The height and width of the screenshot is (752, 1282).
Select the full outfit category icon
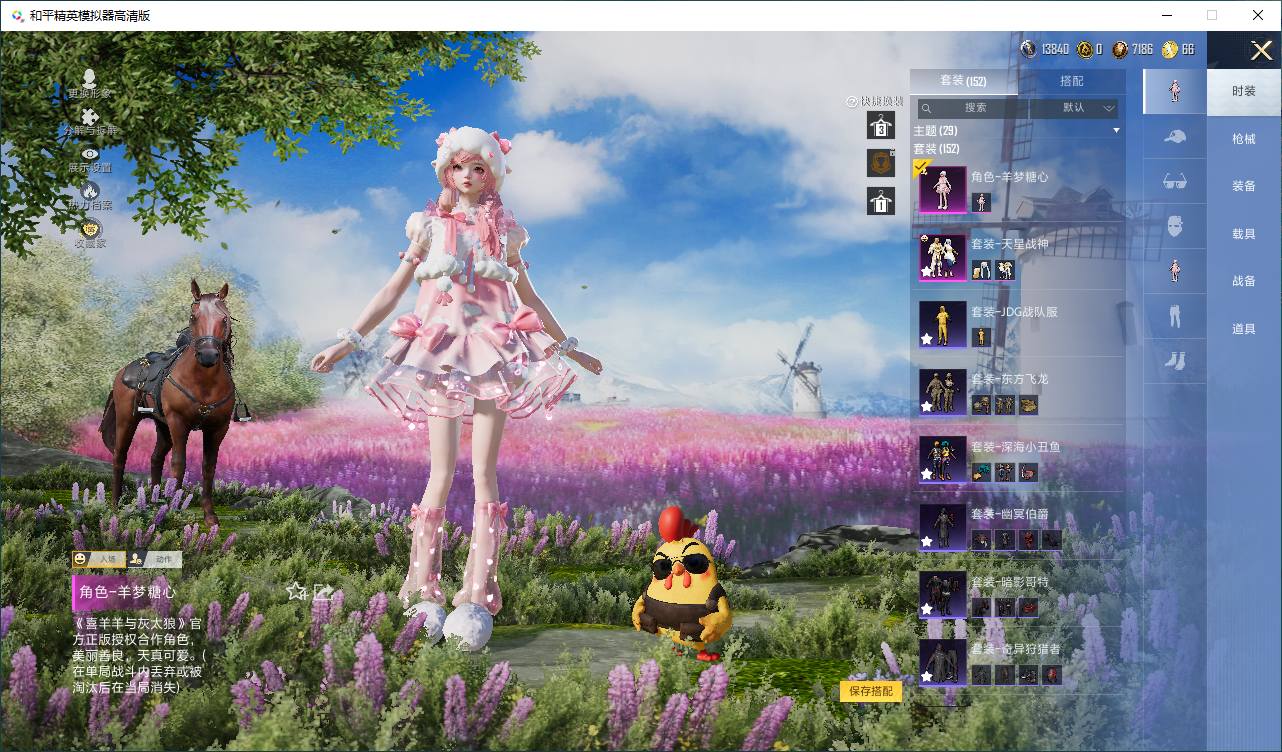(1175, 91)
